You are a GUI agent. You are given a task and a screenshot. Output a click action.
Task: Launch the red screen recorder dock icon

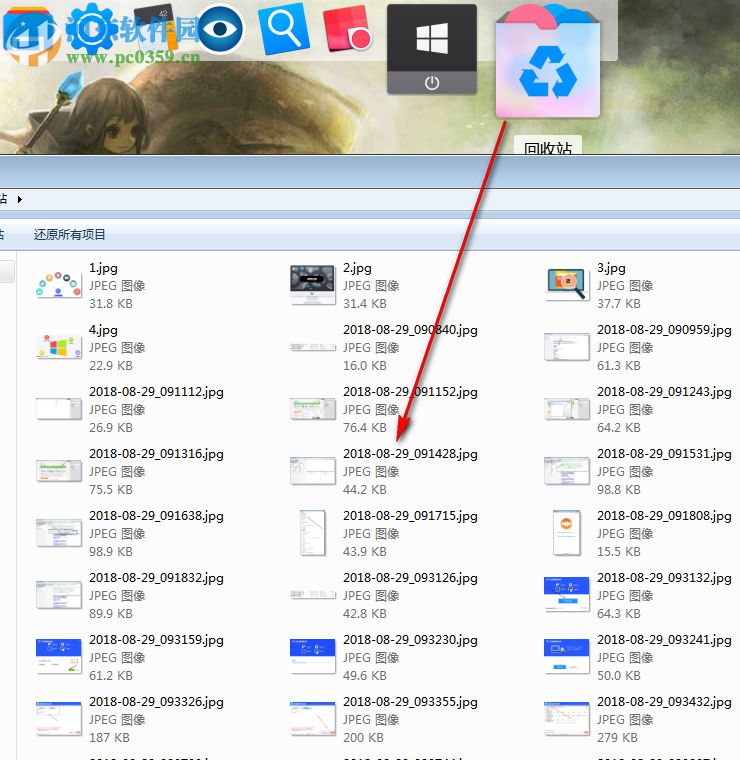point(347,29)
